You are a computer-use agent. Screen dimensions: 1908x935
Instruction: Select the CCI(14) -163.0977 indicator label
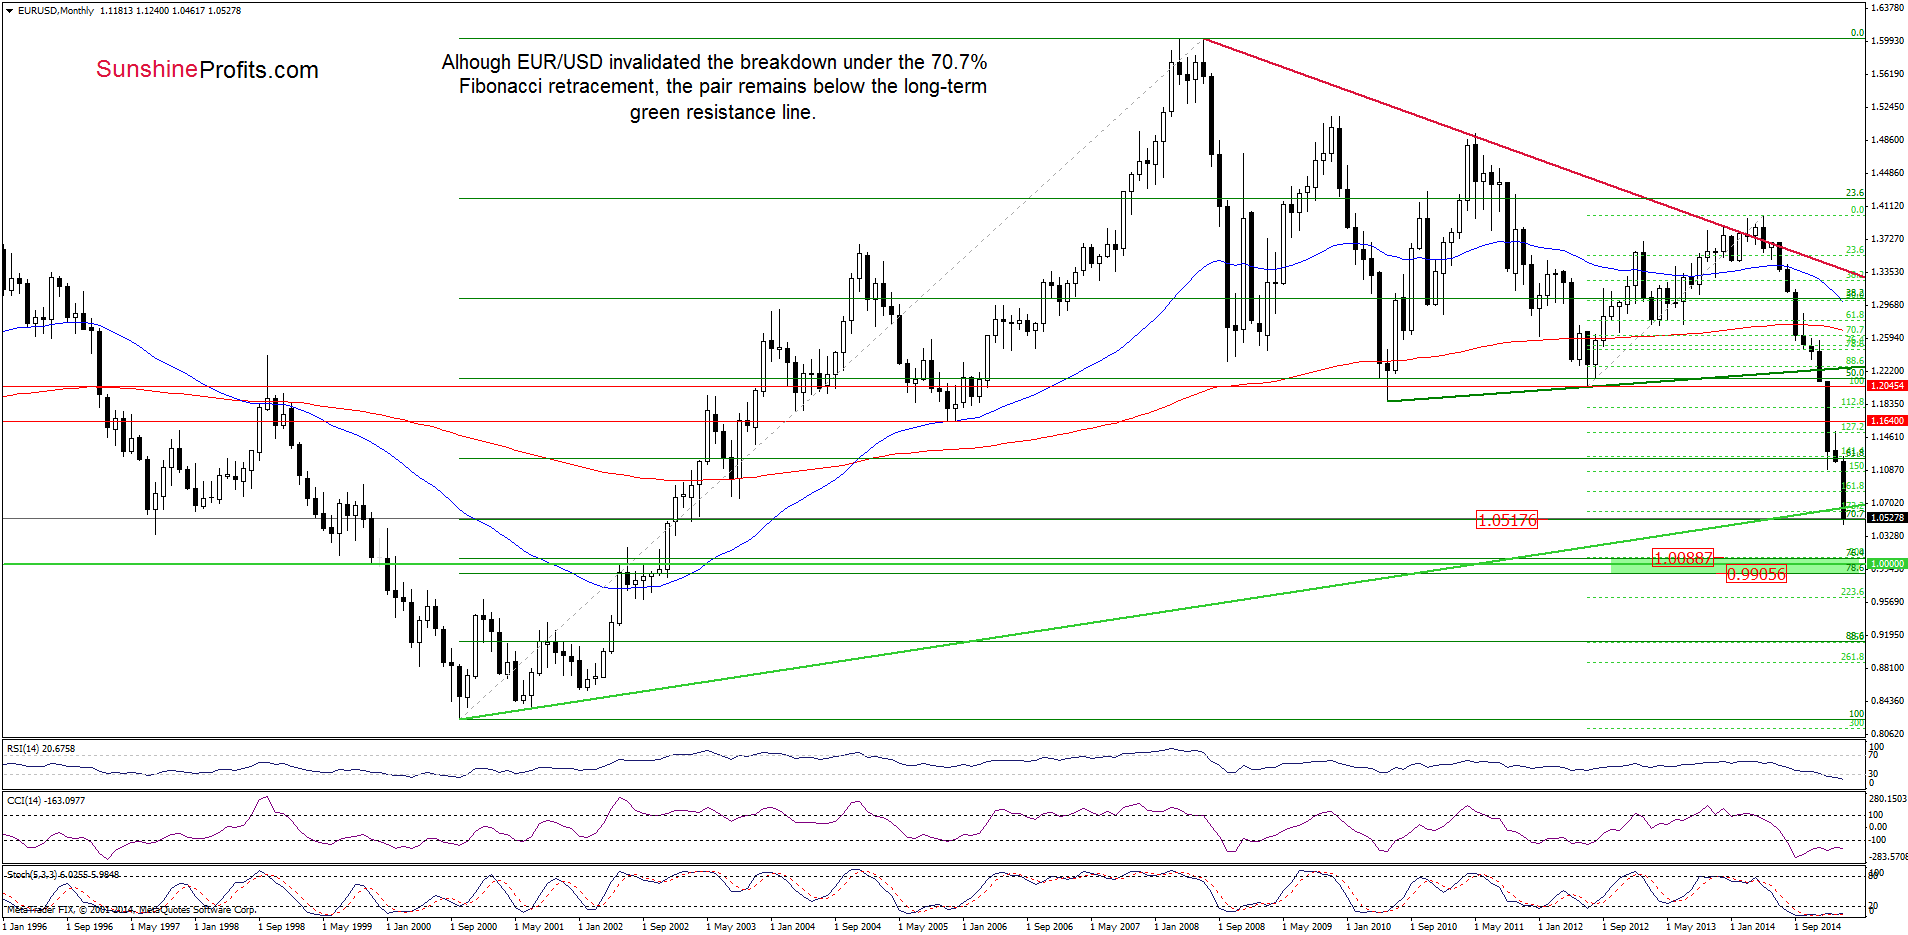point(46,800)
